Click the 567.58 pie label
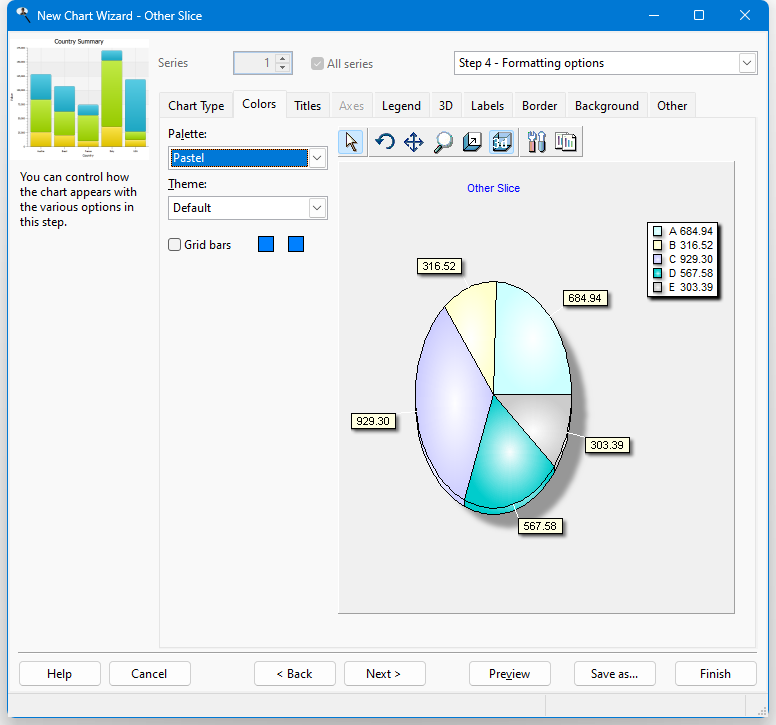Screen dimensions: 776x725 [x=540, y=526]
